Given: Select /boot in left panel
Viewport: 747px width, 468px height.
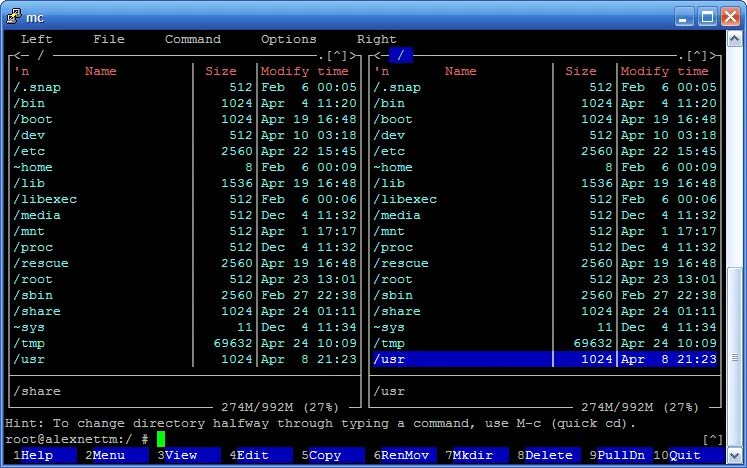Looking at the screenshot, I should point(185,119).
